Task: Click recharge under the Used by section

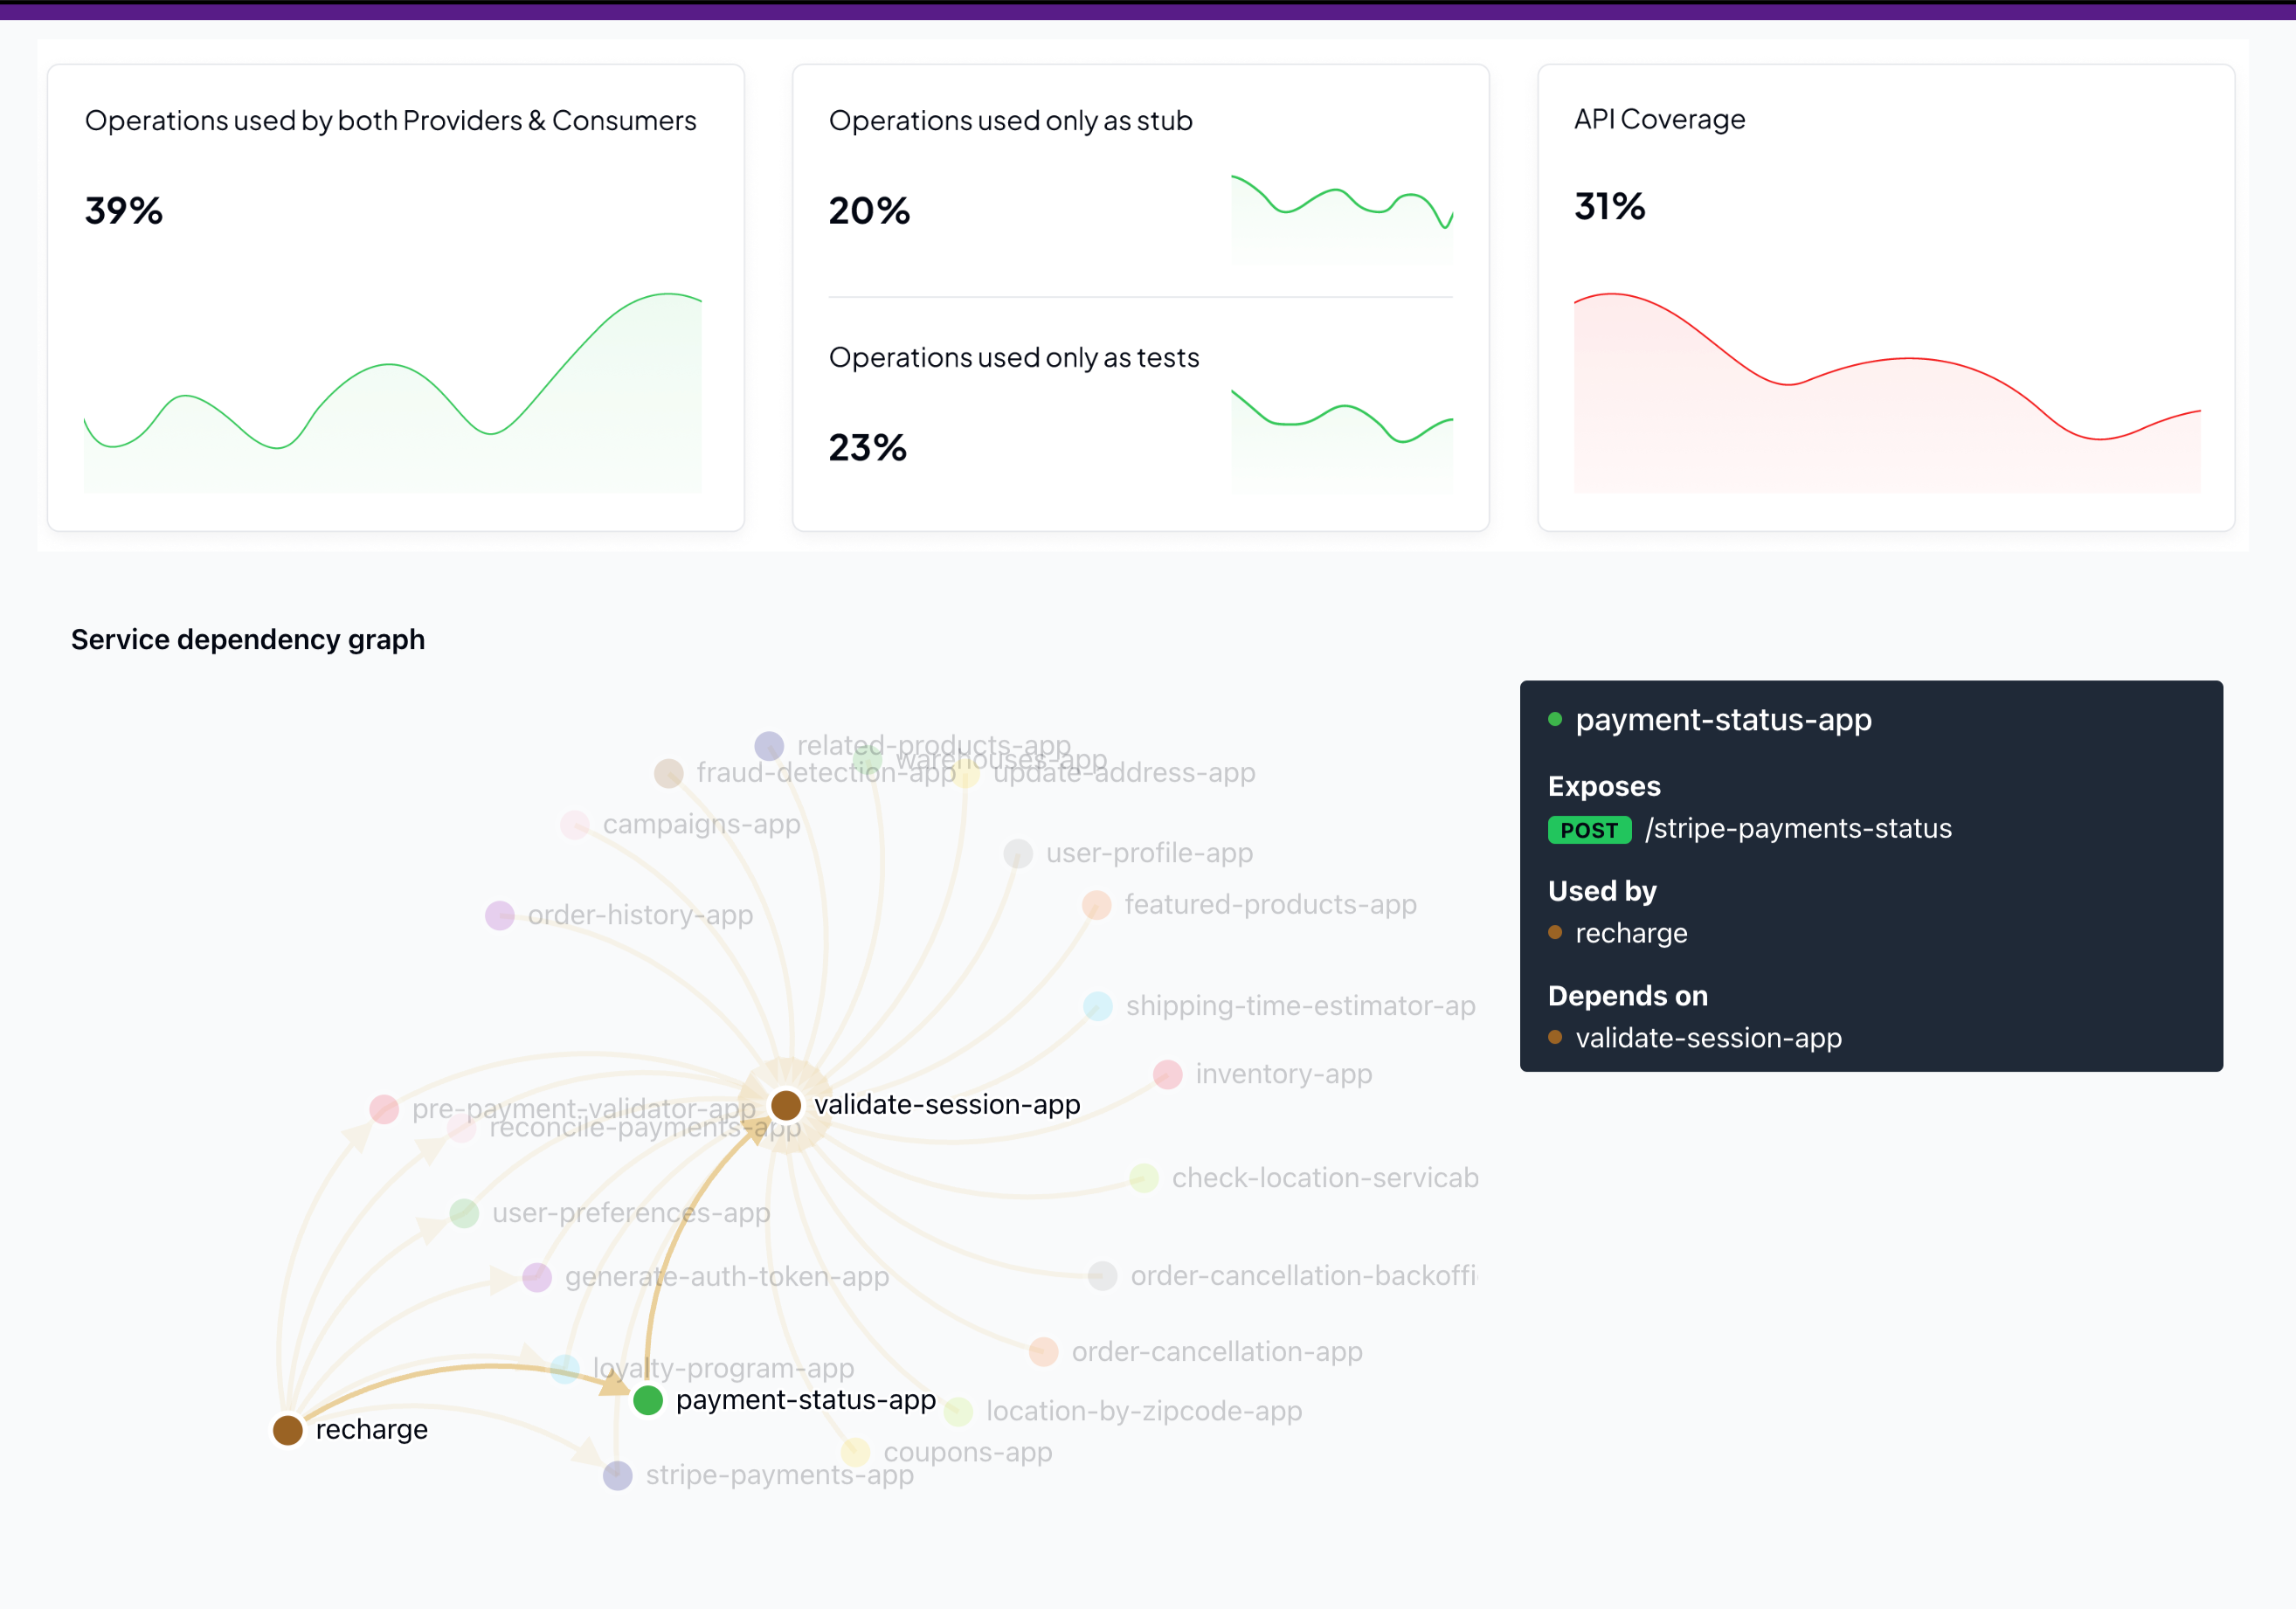Action: [x=1631, y=933]
